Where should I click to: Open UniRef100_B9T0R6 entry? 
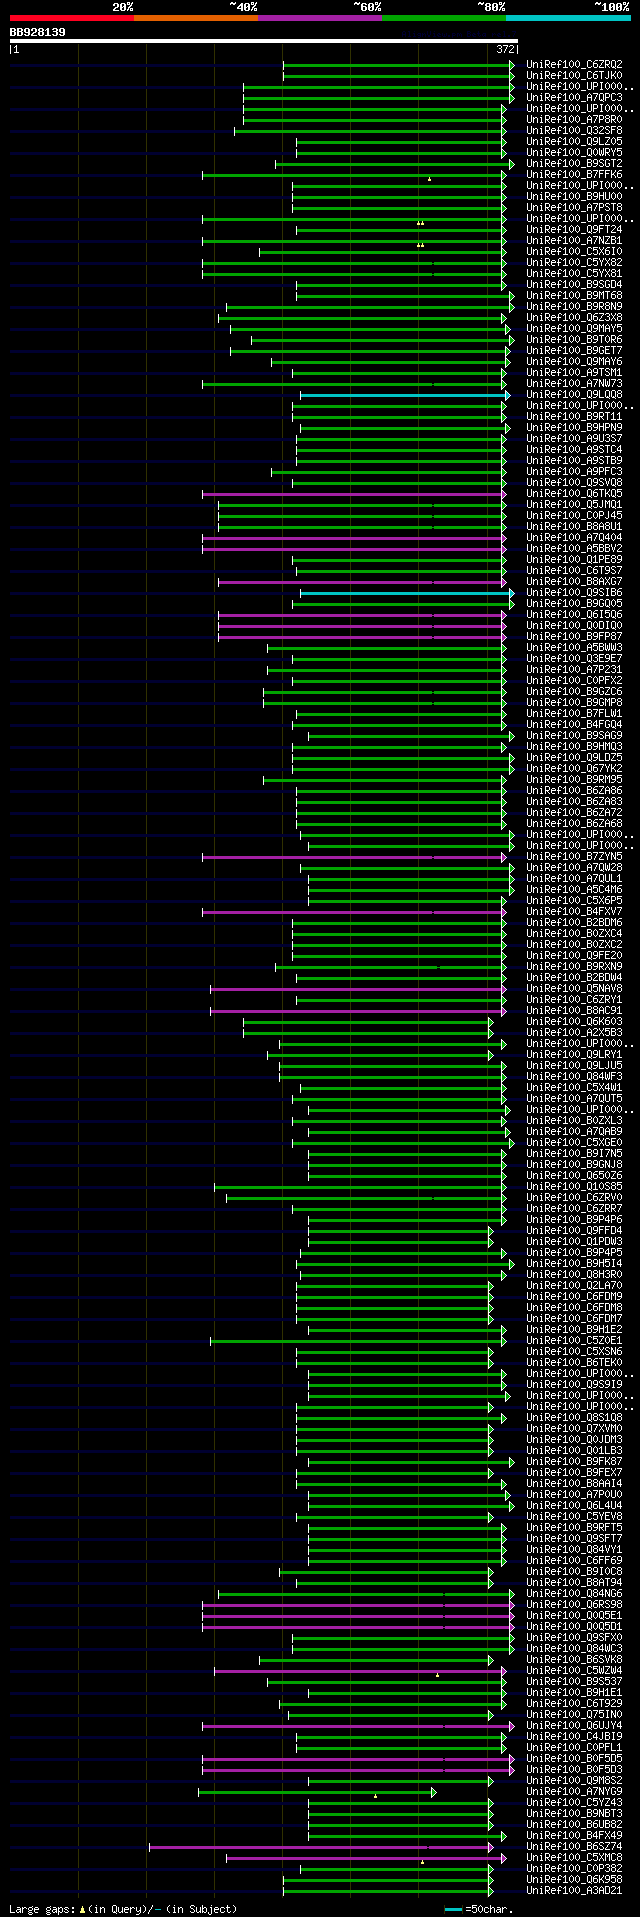[x=574, y=340]
